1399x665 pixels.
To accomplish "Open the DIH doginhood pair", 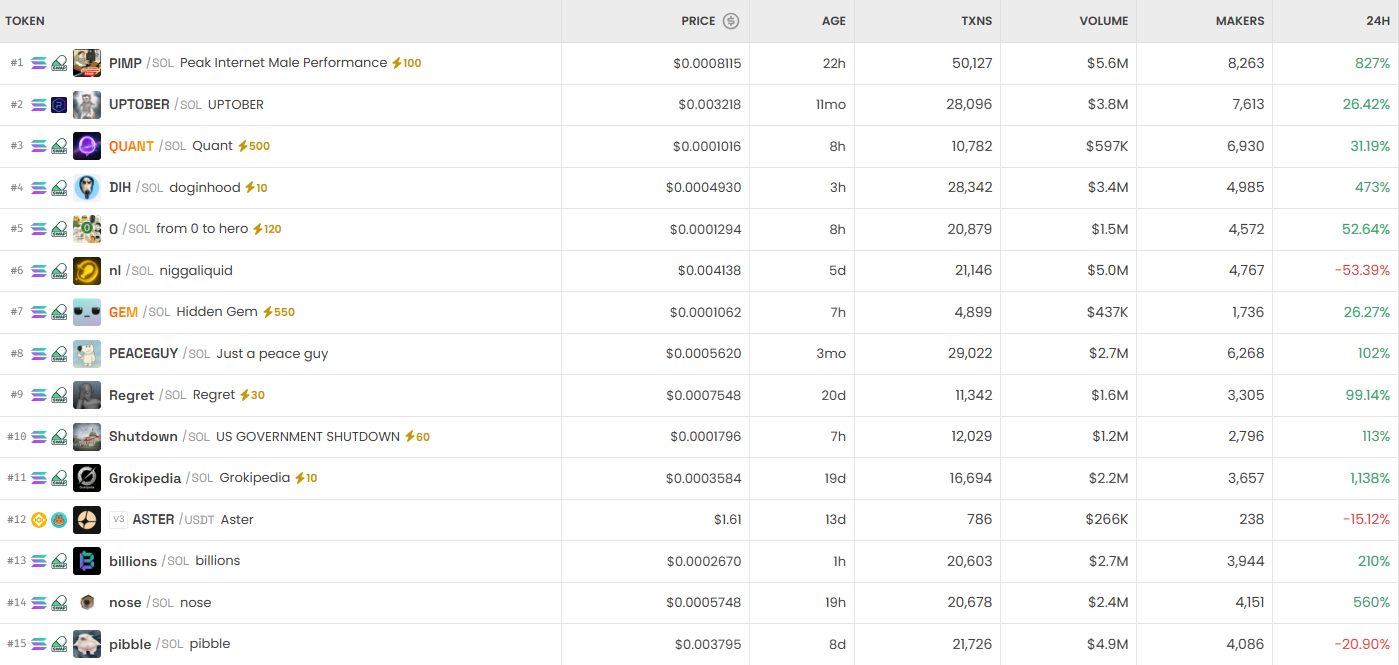I will click(120, 188).
